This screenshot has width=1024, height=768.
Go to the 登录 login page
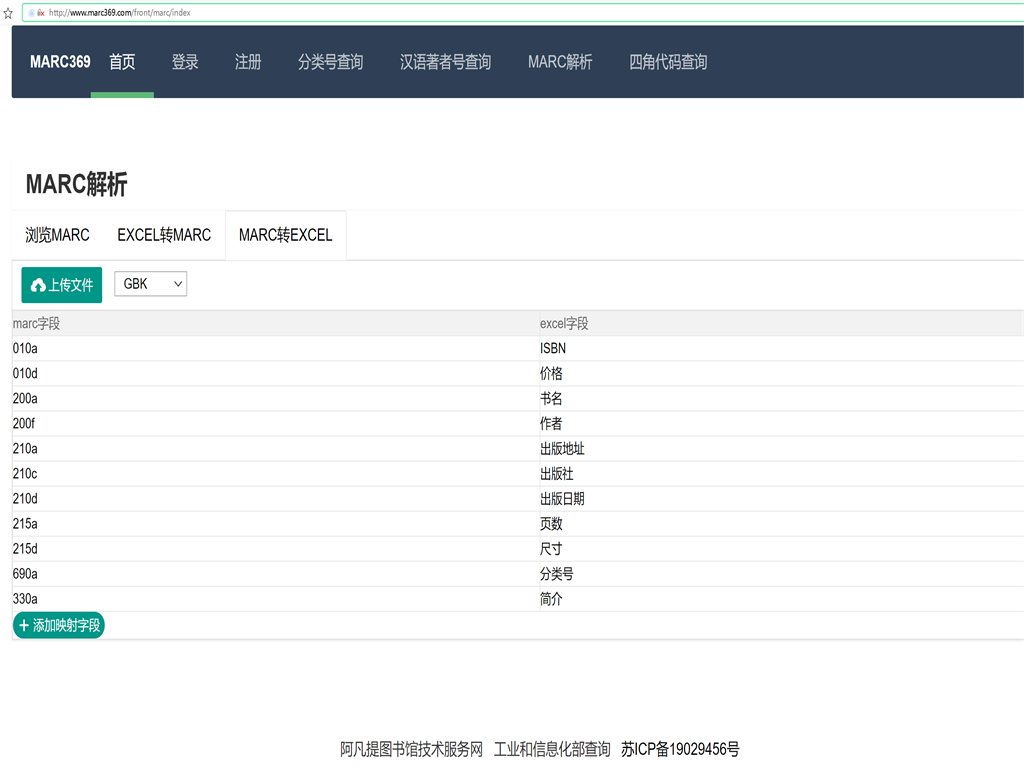[185, 62]
